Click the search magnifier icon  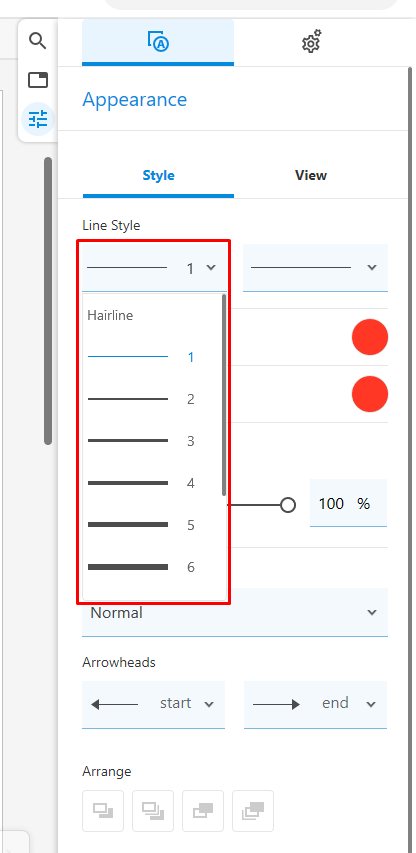[x=38, y=41]
